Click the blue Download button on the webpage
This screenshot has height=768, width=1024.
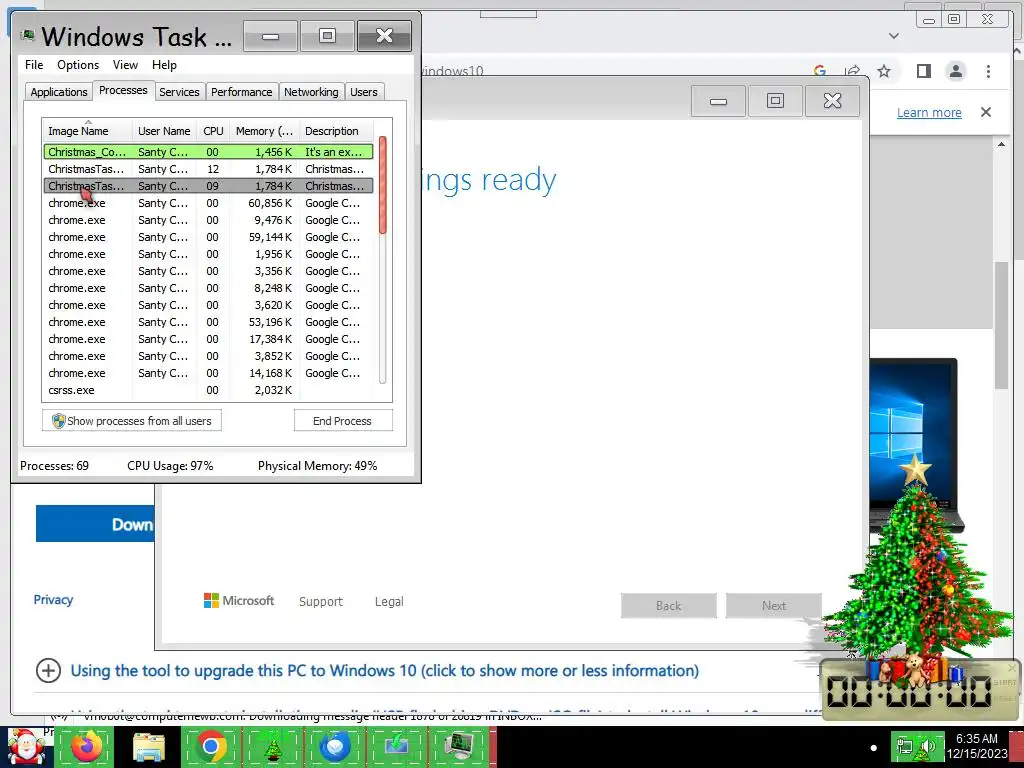[x=95, y=524]
